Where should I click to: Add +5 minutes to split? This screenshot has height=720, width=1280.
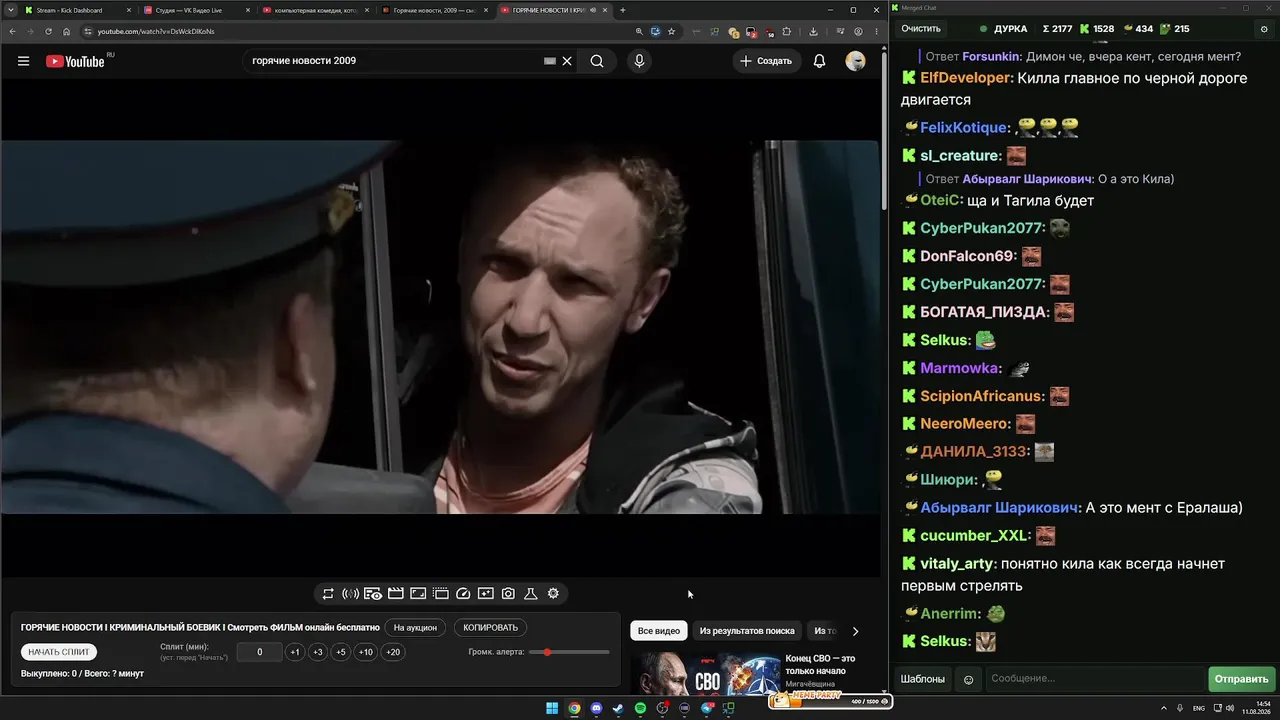tap(341, 652)
